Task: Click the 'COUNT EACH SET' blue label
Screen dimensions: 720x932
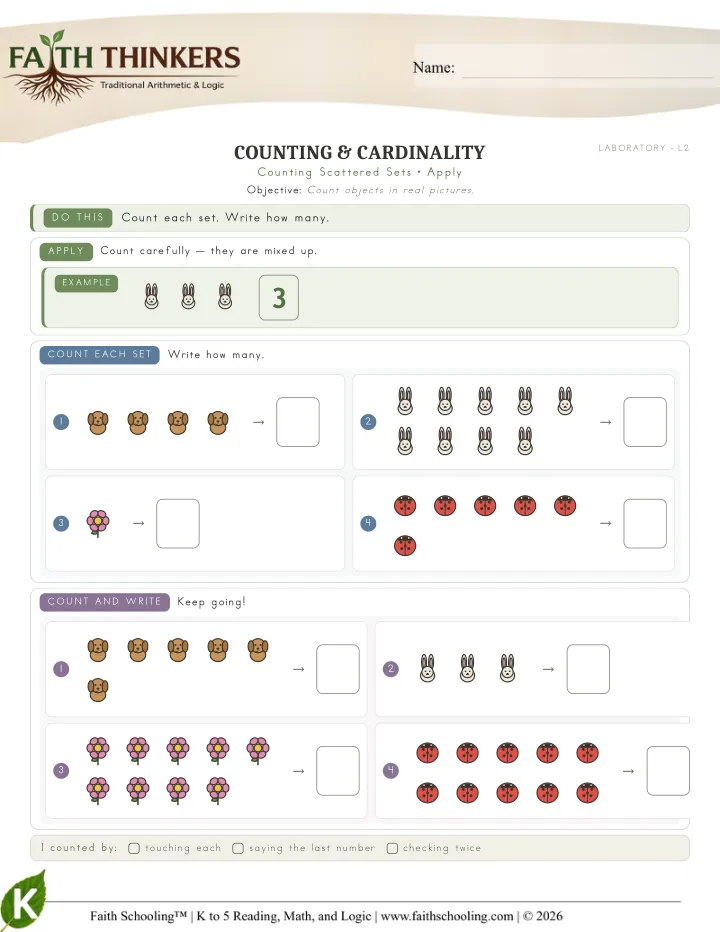Action: 99,354
